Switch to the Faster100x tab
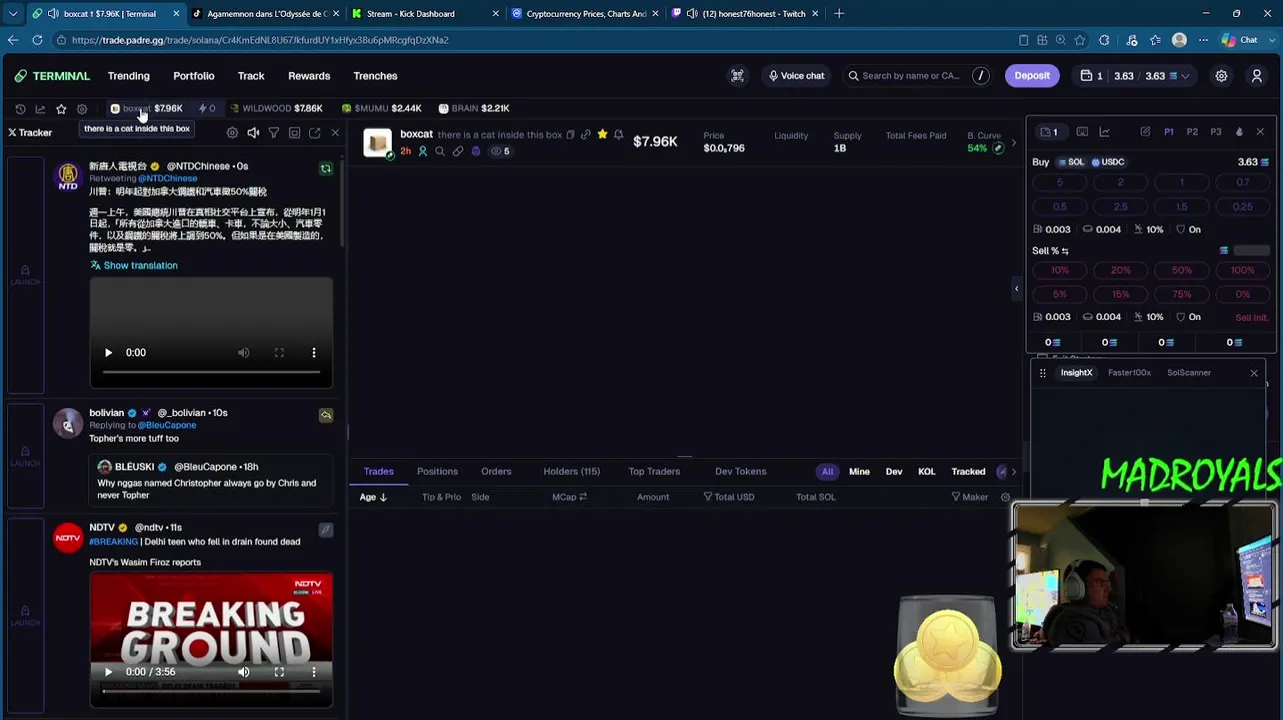Image resolution: width=1283 pixels, height=720 pixels. (x=1129, y=373)
